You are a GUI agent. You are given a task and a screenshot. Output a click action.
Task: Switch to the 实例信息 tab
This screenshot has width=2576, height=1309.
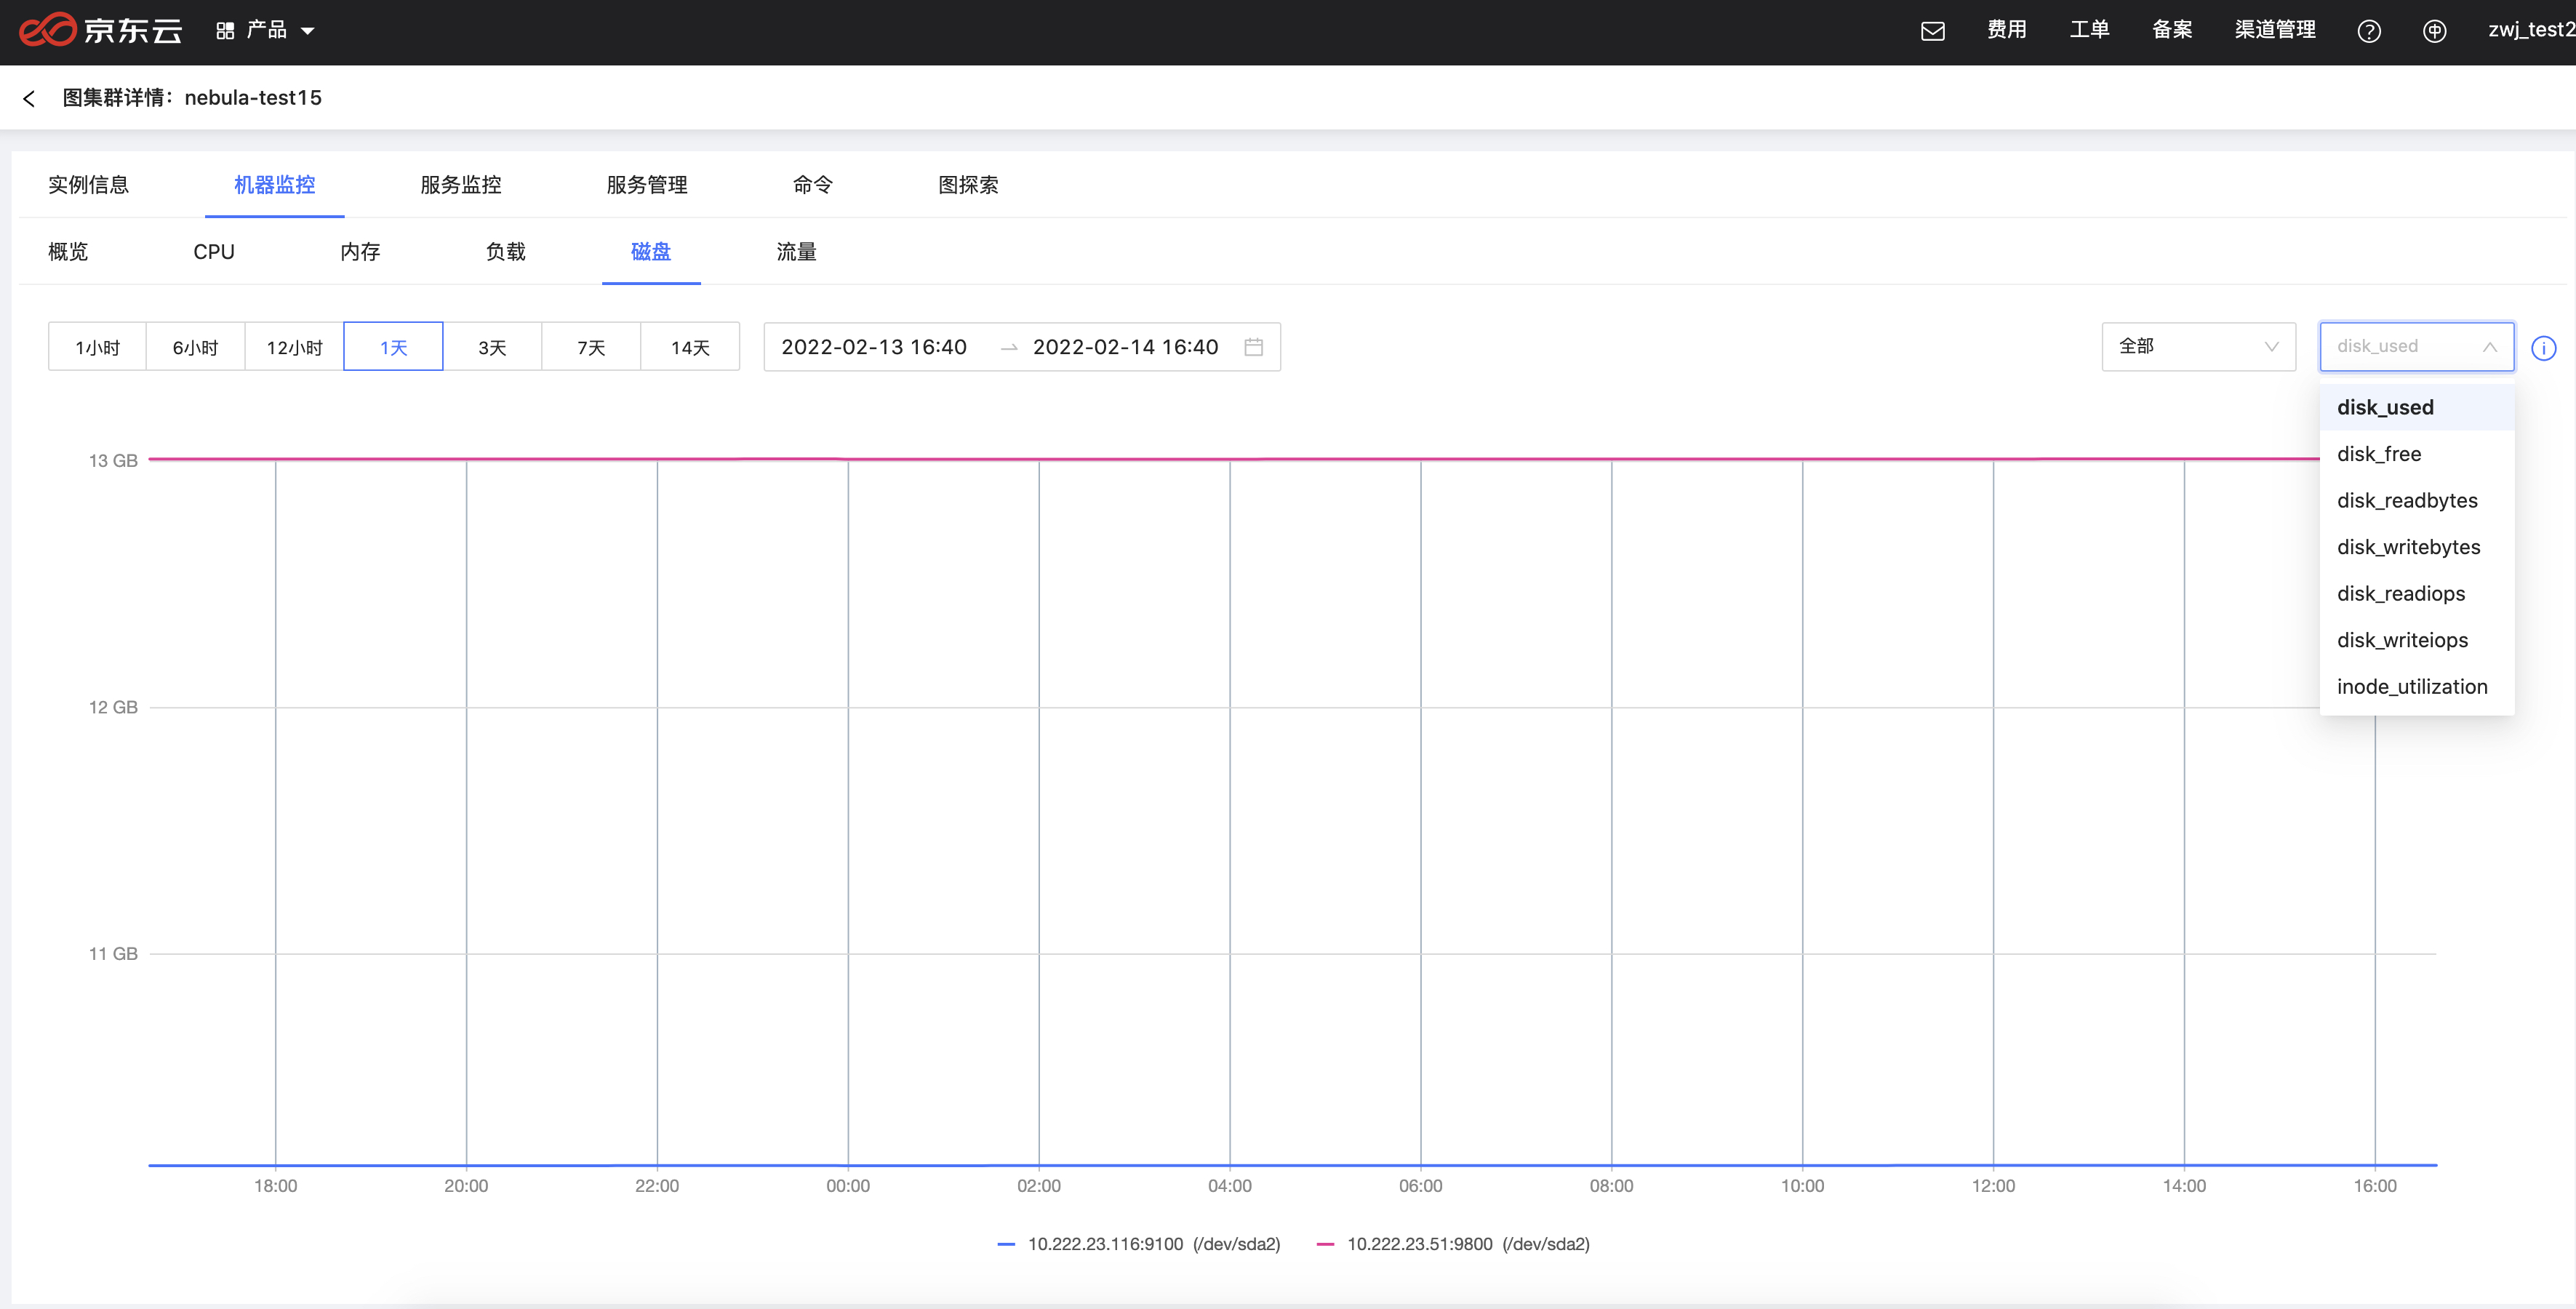pos(89,185)
